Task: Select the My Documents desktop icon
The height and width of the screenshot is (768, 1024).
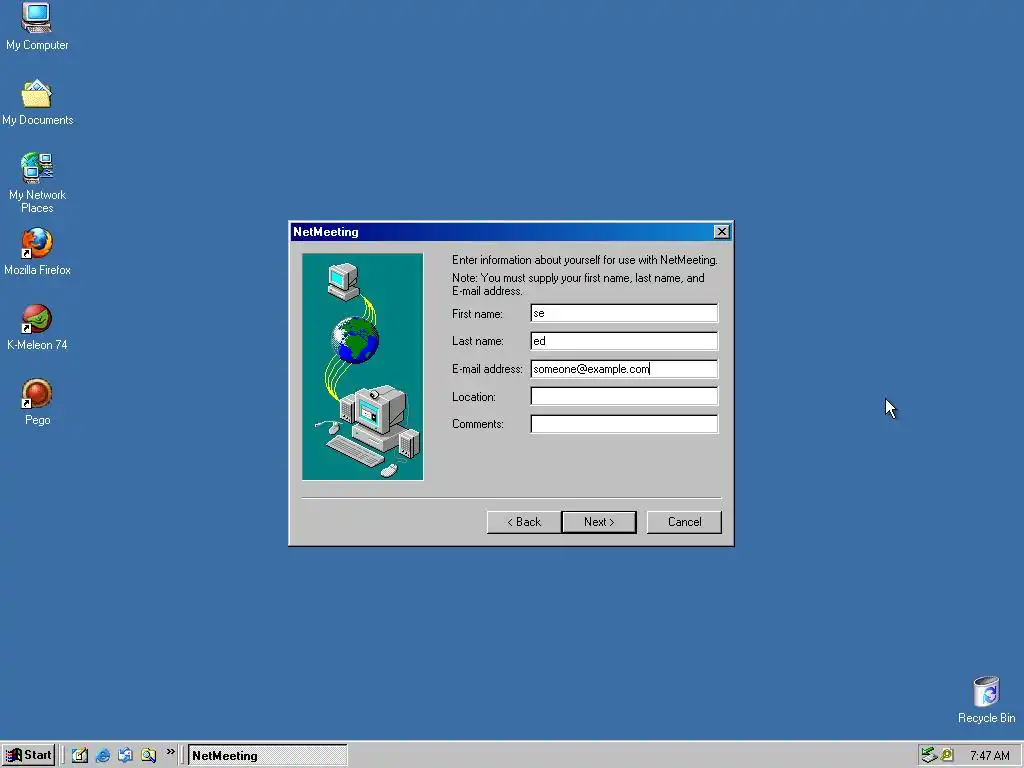Action: (x=37, y=103)
